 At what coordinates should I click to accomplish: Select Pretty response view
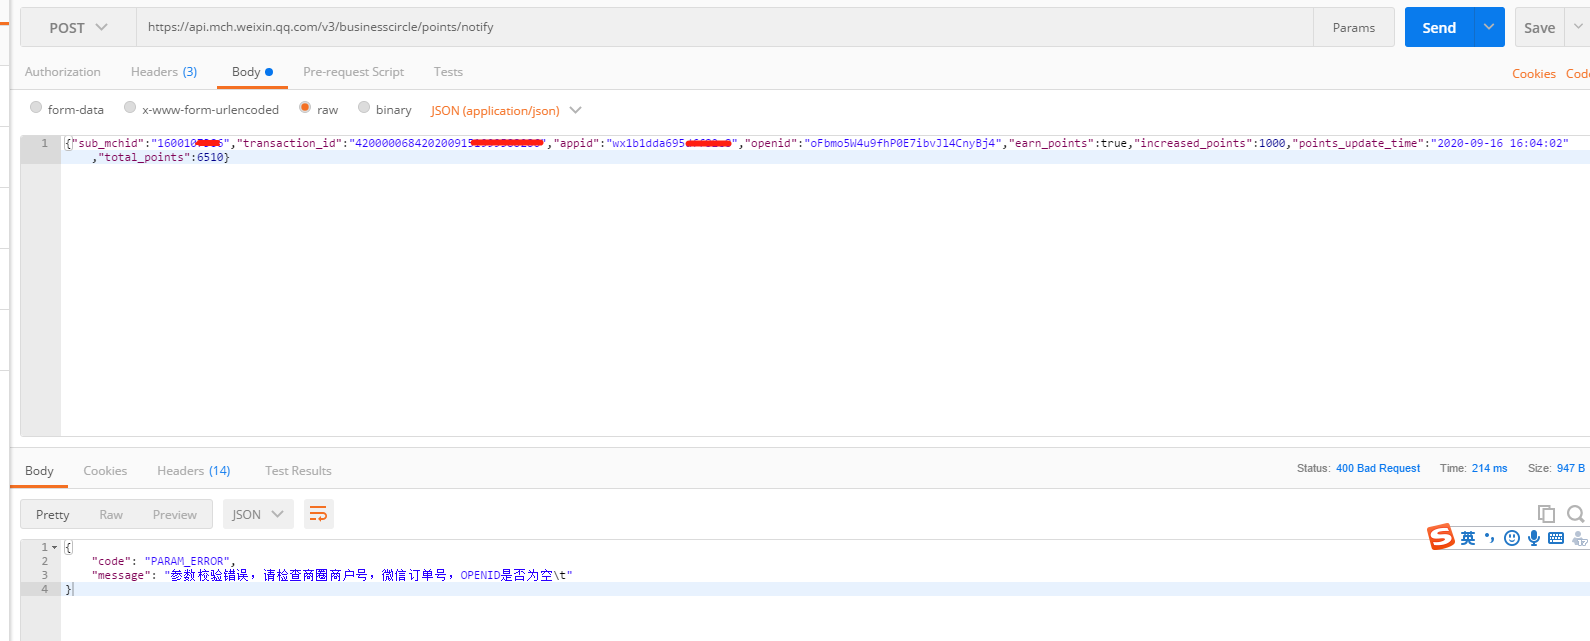[53, 514]
